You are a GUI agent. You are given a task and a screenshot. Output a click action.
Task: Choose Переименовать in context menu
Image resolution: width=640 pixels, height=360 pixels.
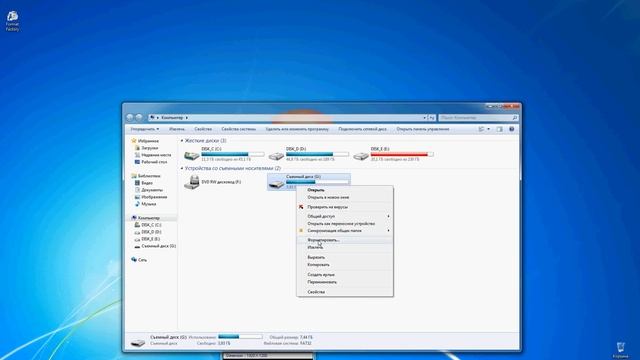pos(345,282)
